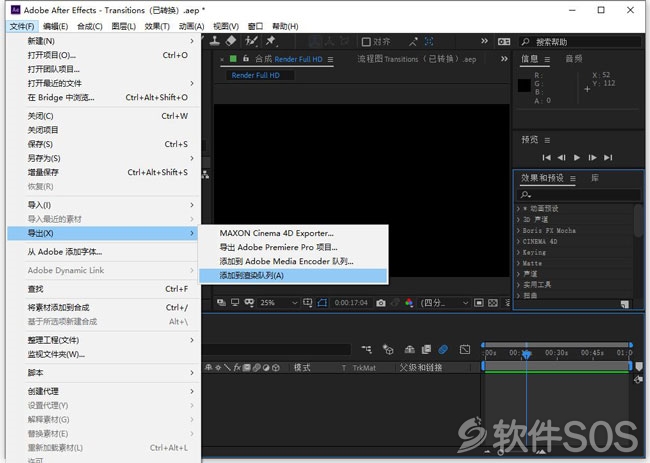This screenshot has height=463, width=650.
Task: Expand the 动画预设 category
Action: [x=518, y=208]
